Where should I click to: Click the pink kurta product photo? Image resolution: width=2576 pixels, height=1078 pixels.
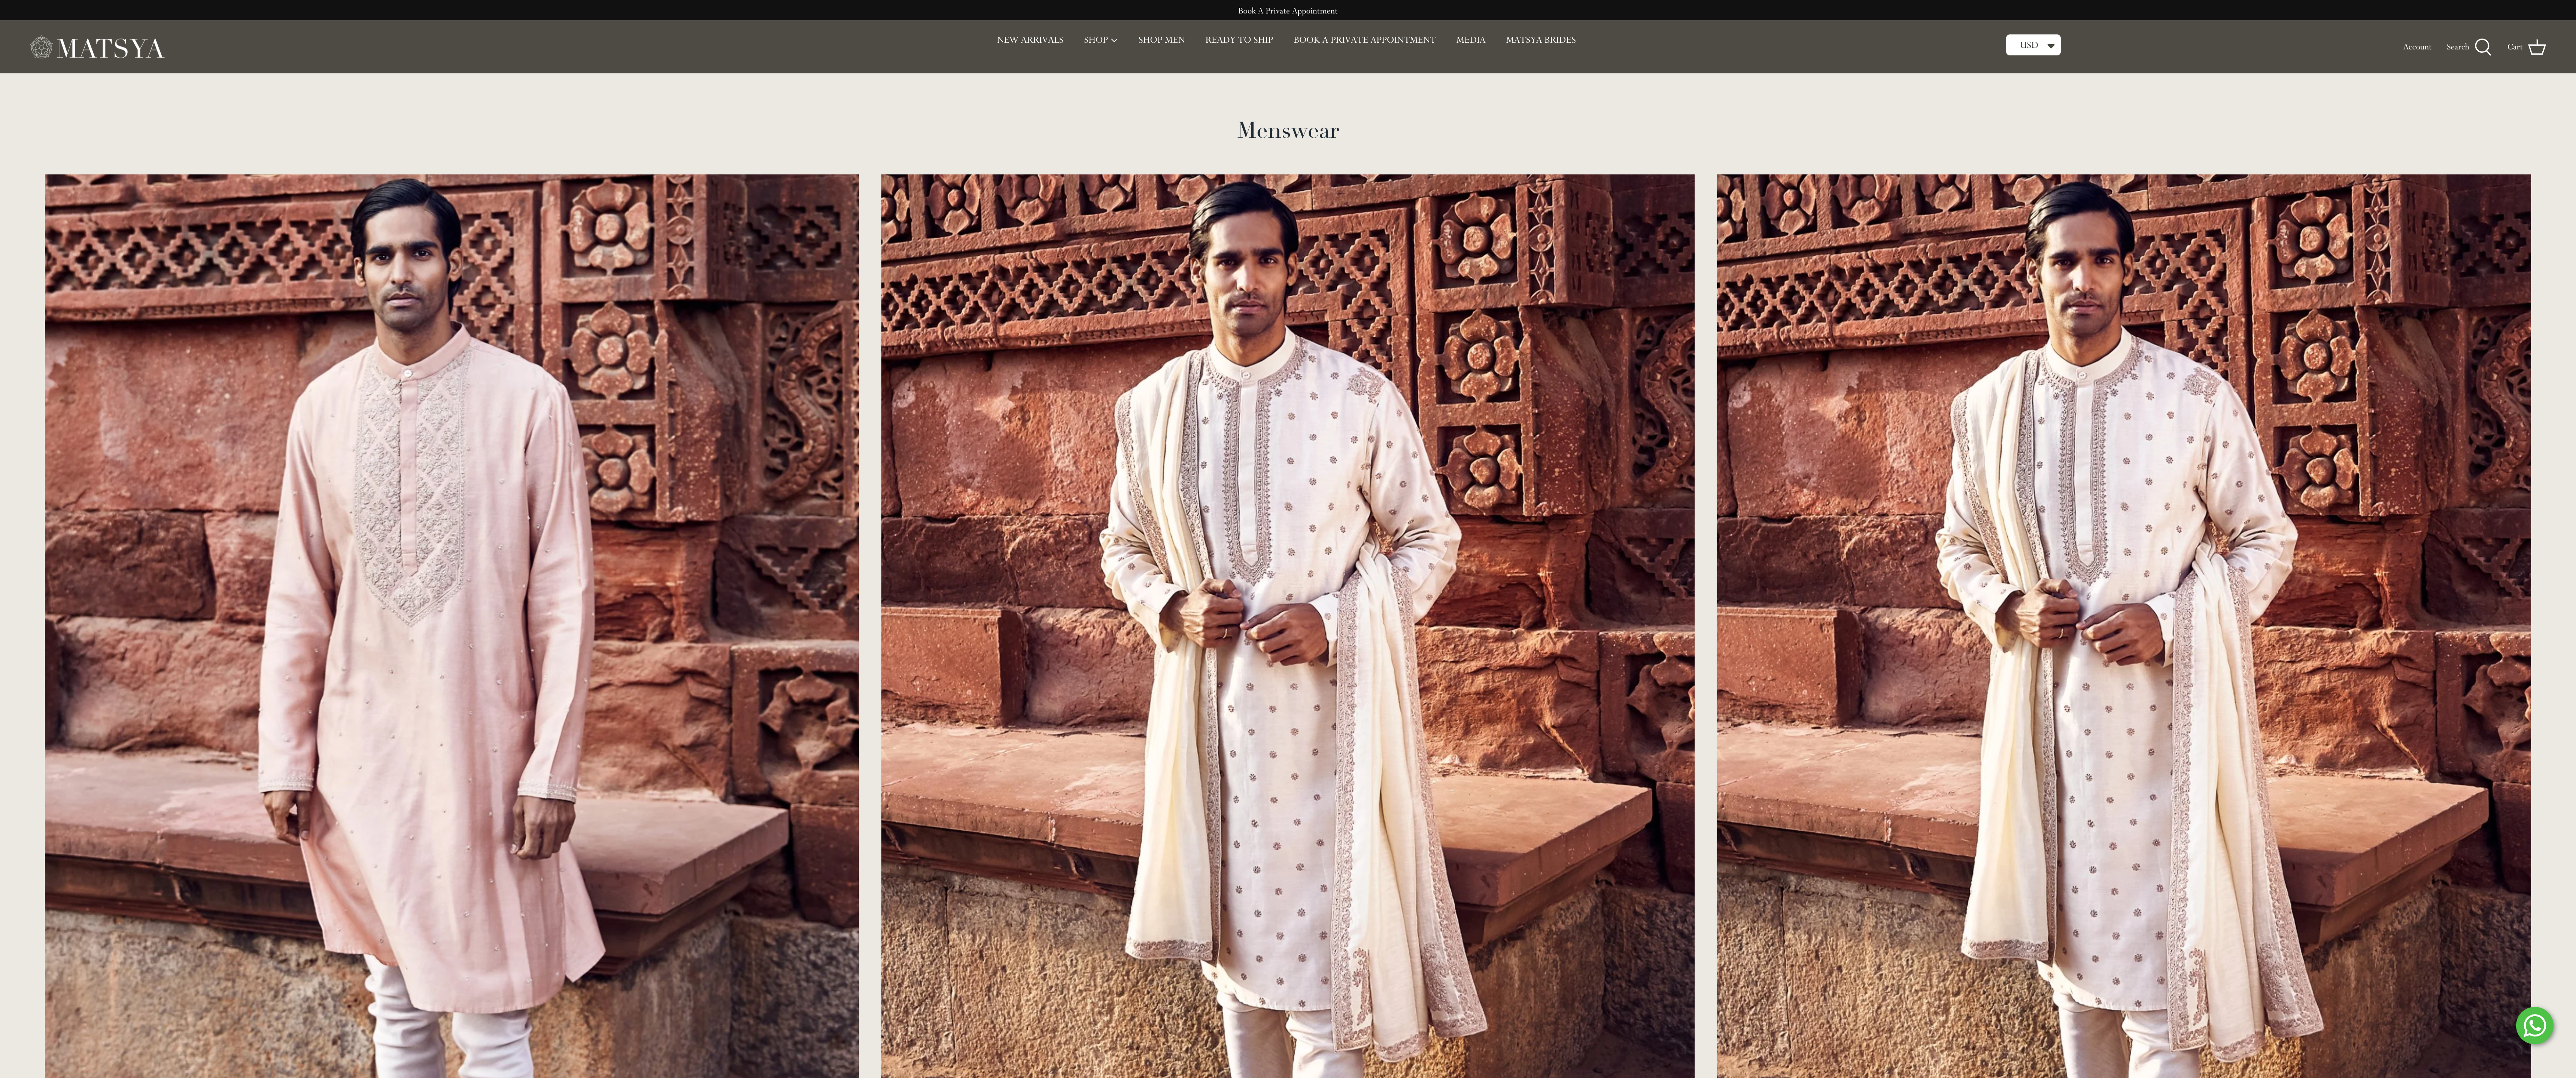(451, 620)
